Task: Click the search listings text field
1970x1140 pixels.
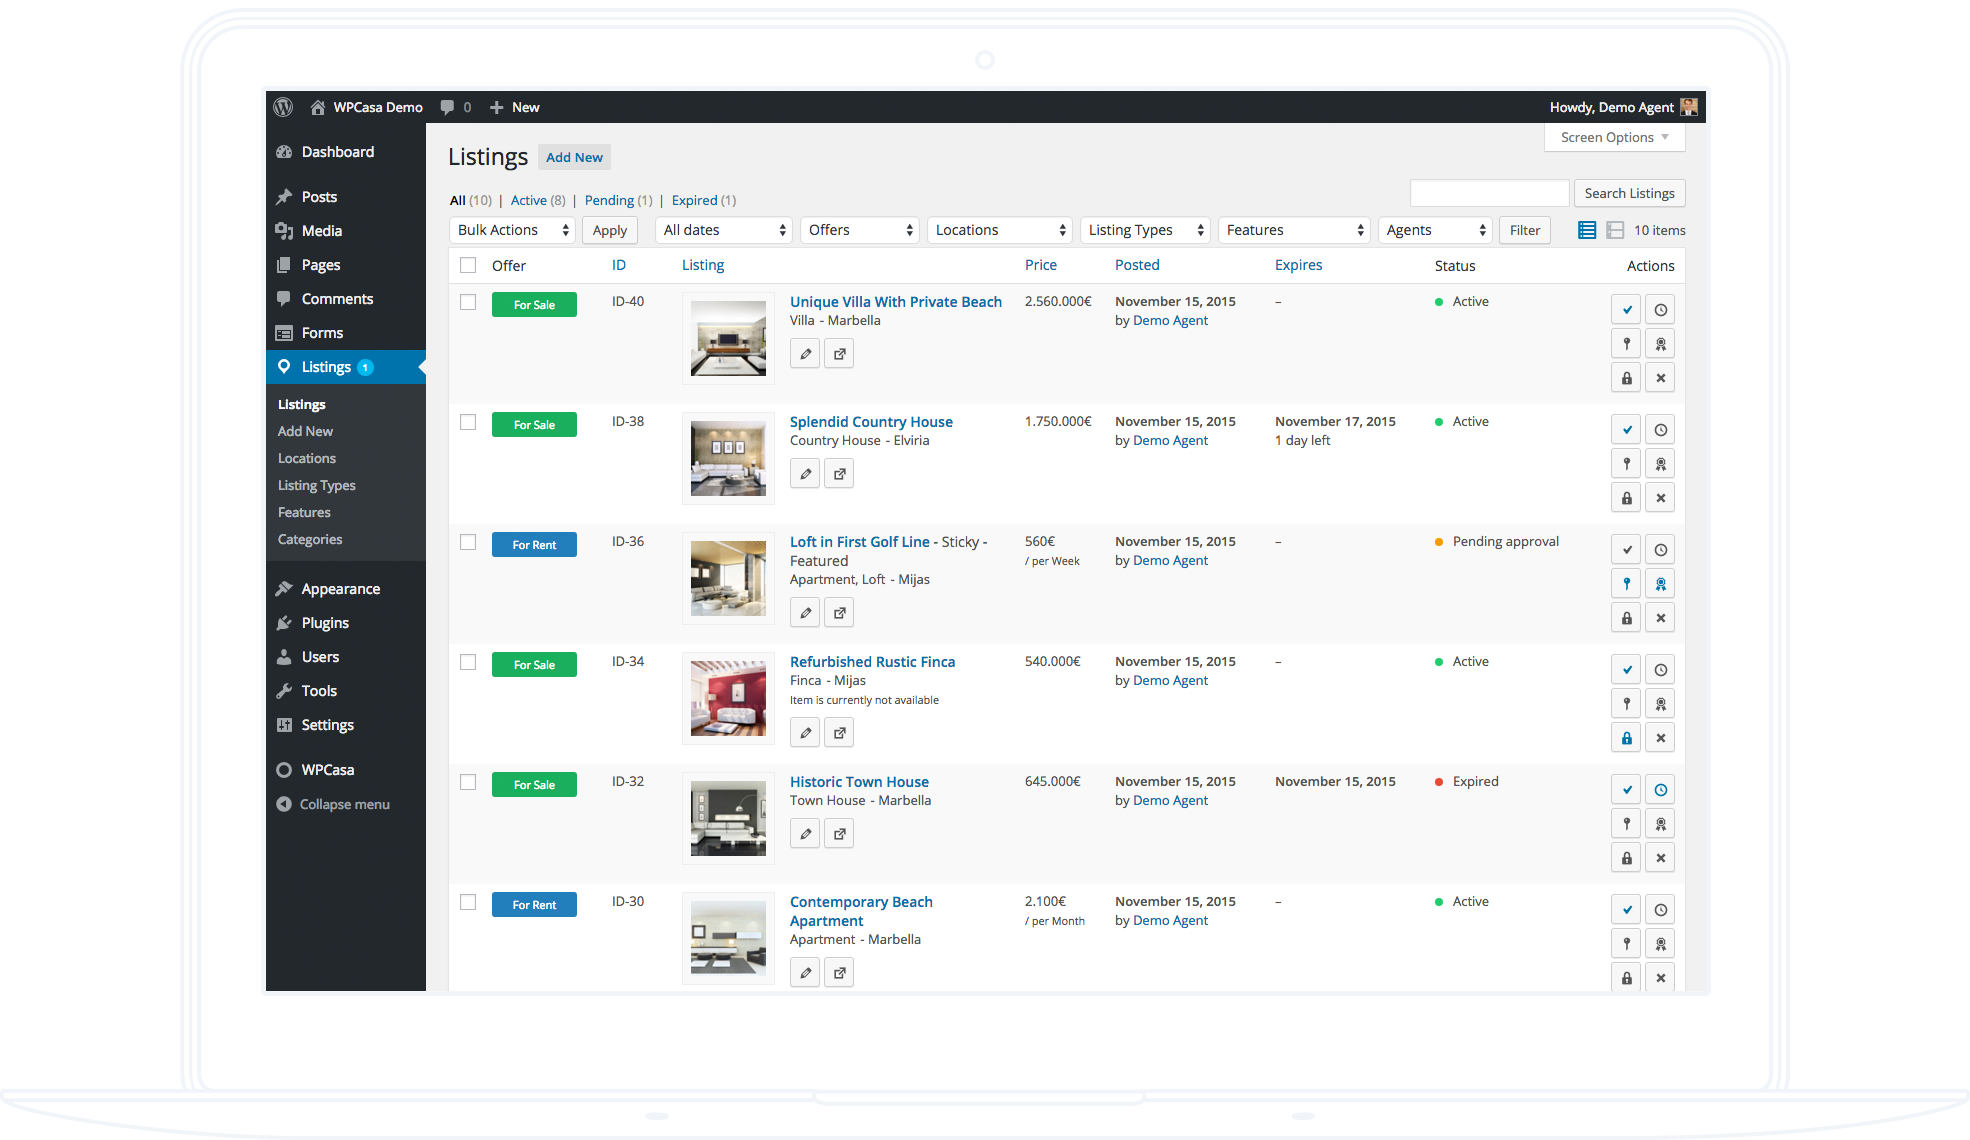Action: point(1489,193)
